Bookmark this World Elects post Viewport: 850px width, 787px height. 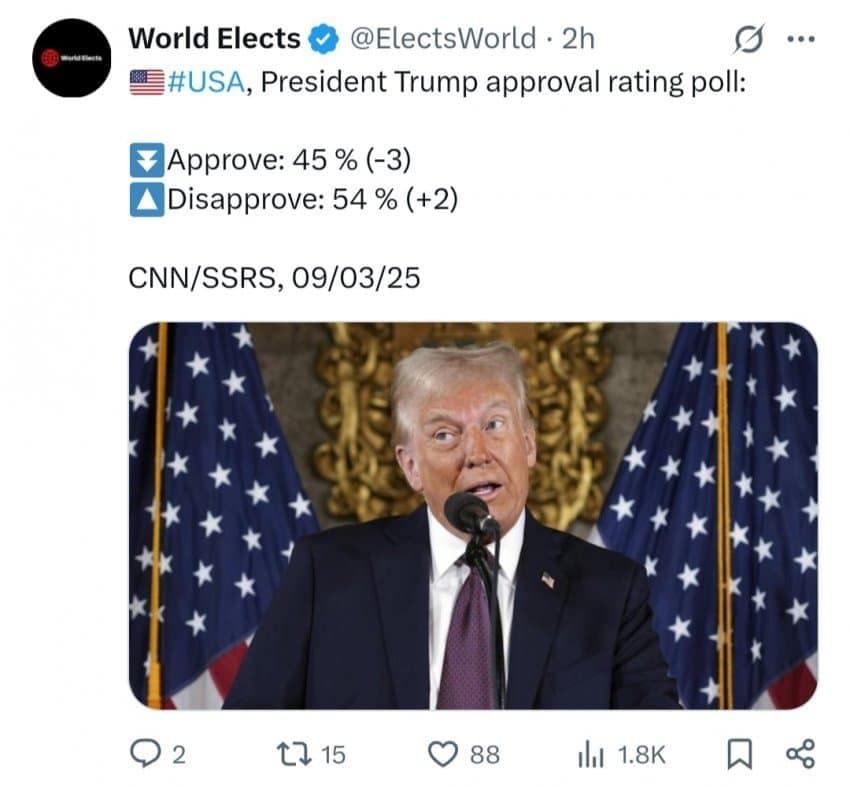coord(738,754)
